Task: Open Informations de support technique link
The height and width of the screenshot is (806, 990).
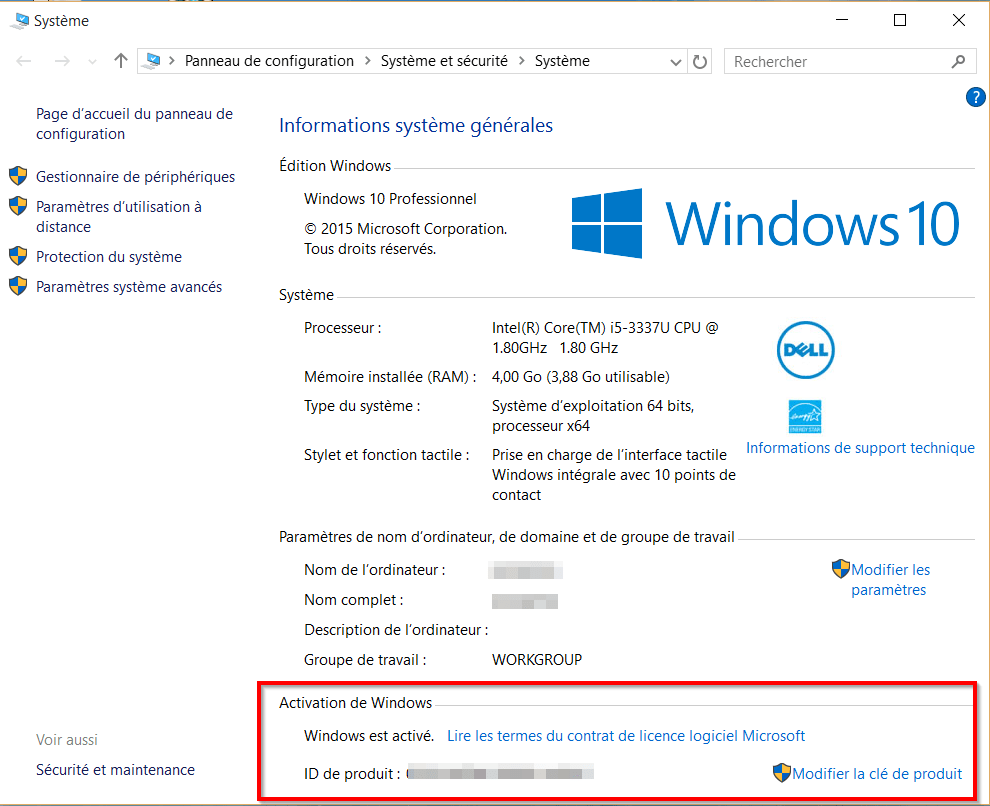Action: [x=860, y=448]
